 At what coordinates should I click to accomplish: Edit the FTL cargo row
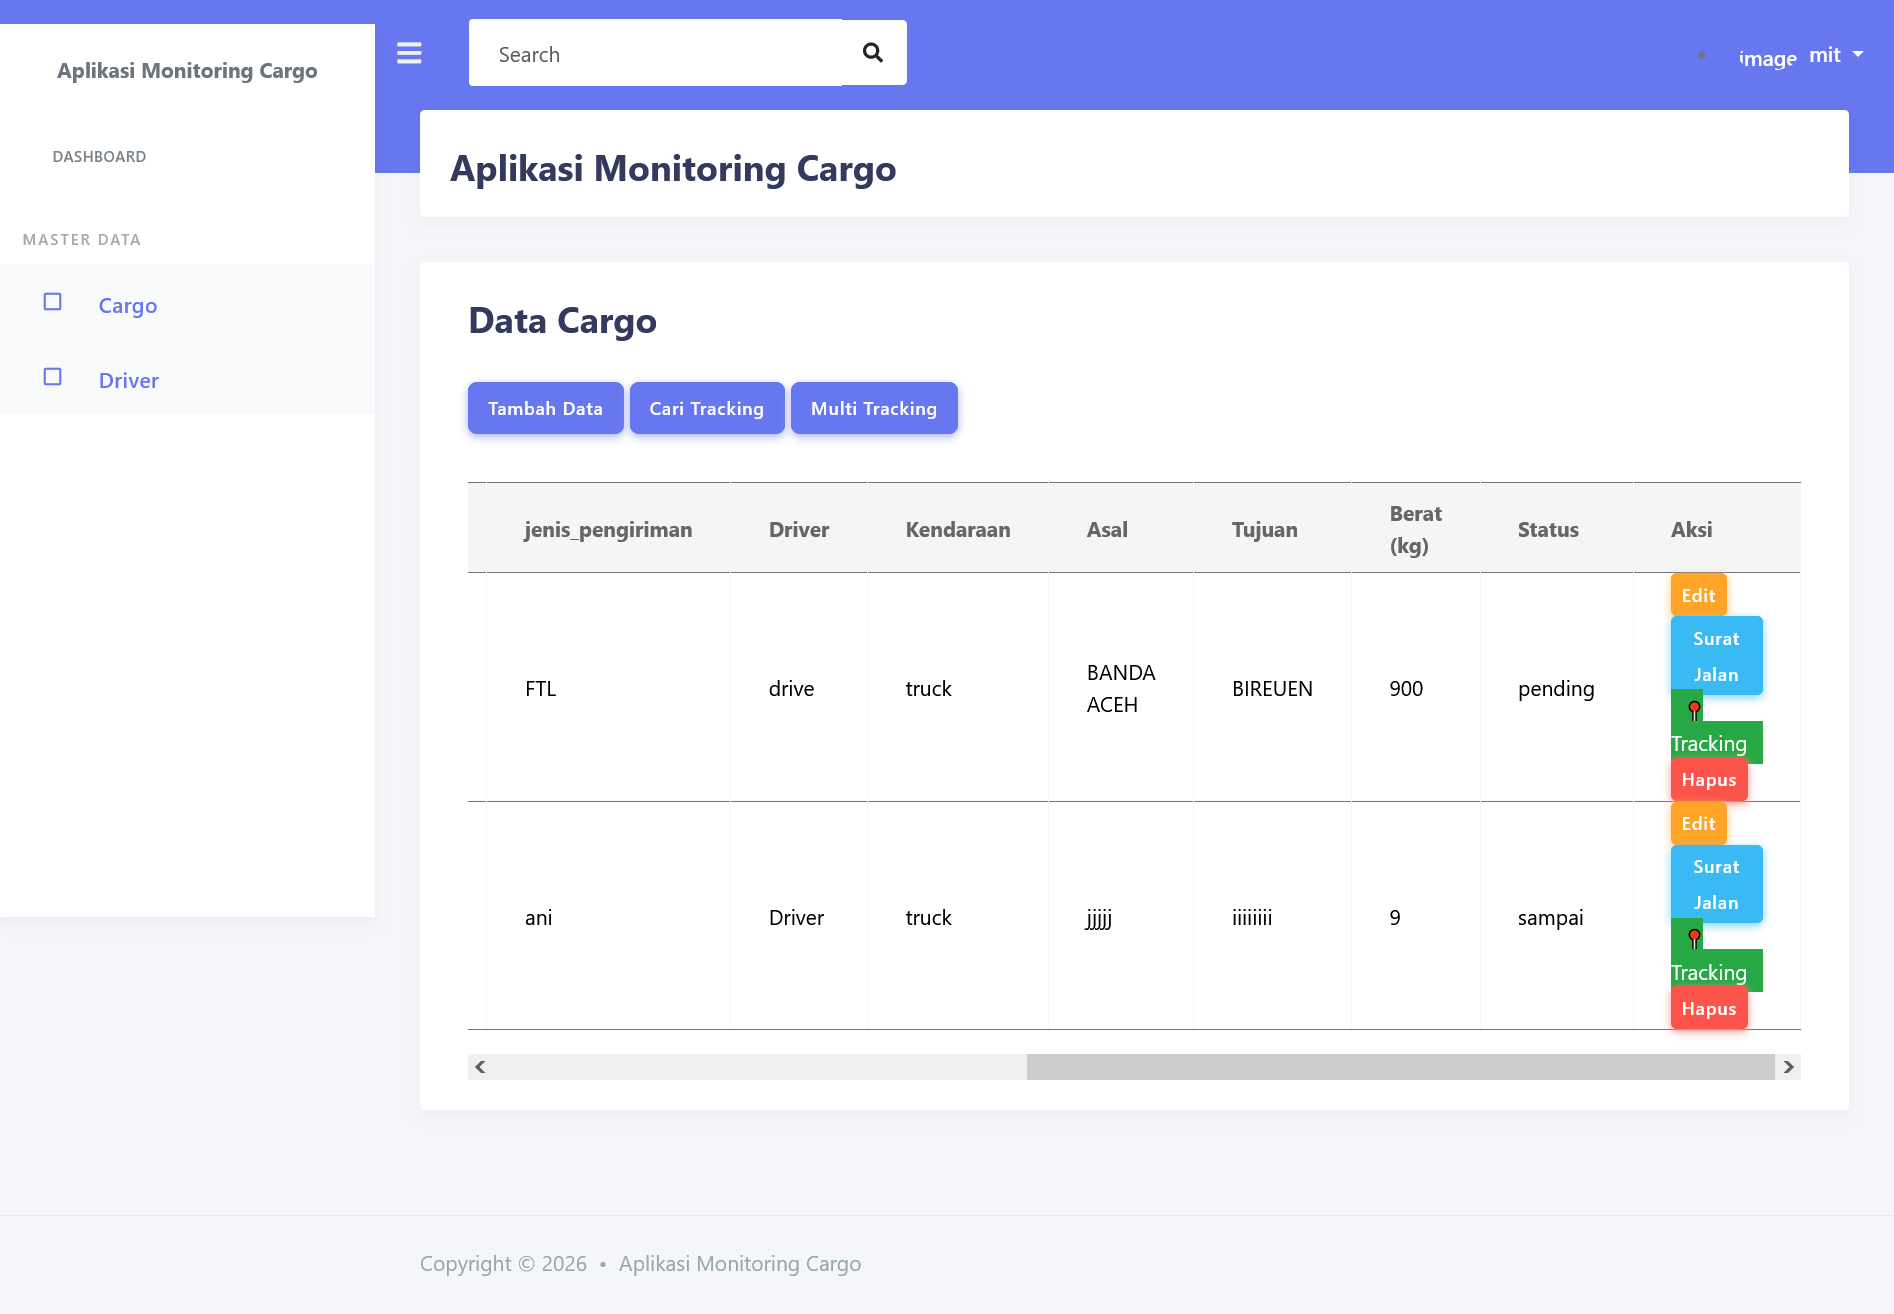click(1698, 595)
